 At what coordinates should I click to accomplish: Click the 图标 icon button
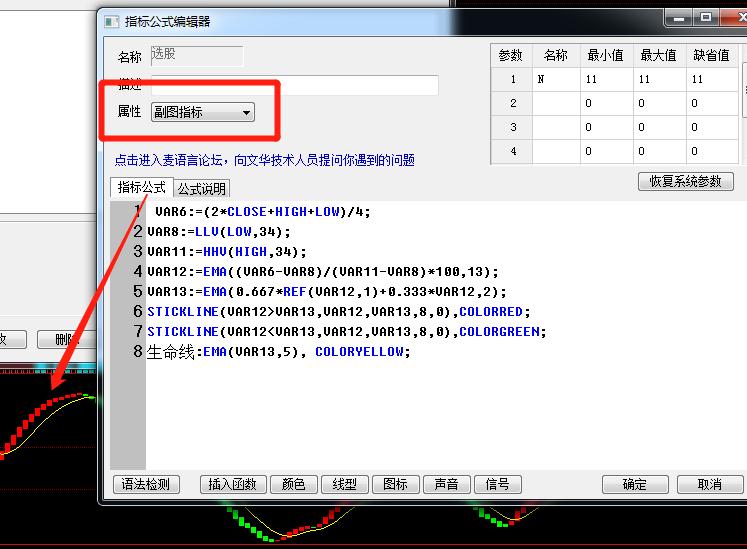click(x=396, y=484)
